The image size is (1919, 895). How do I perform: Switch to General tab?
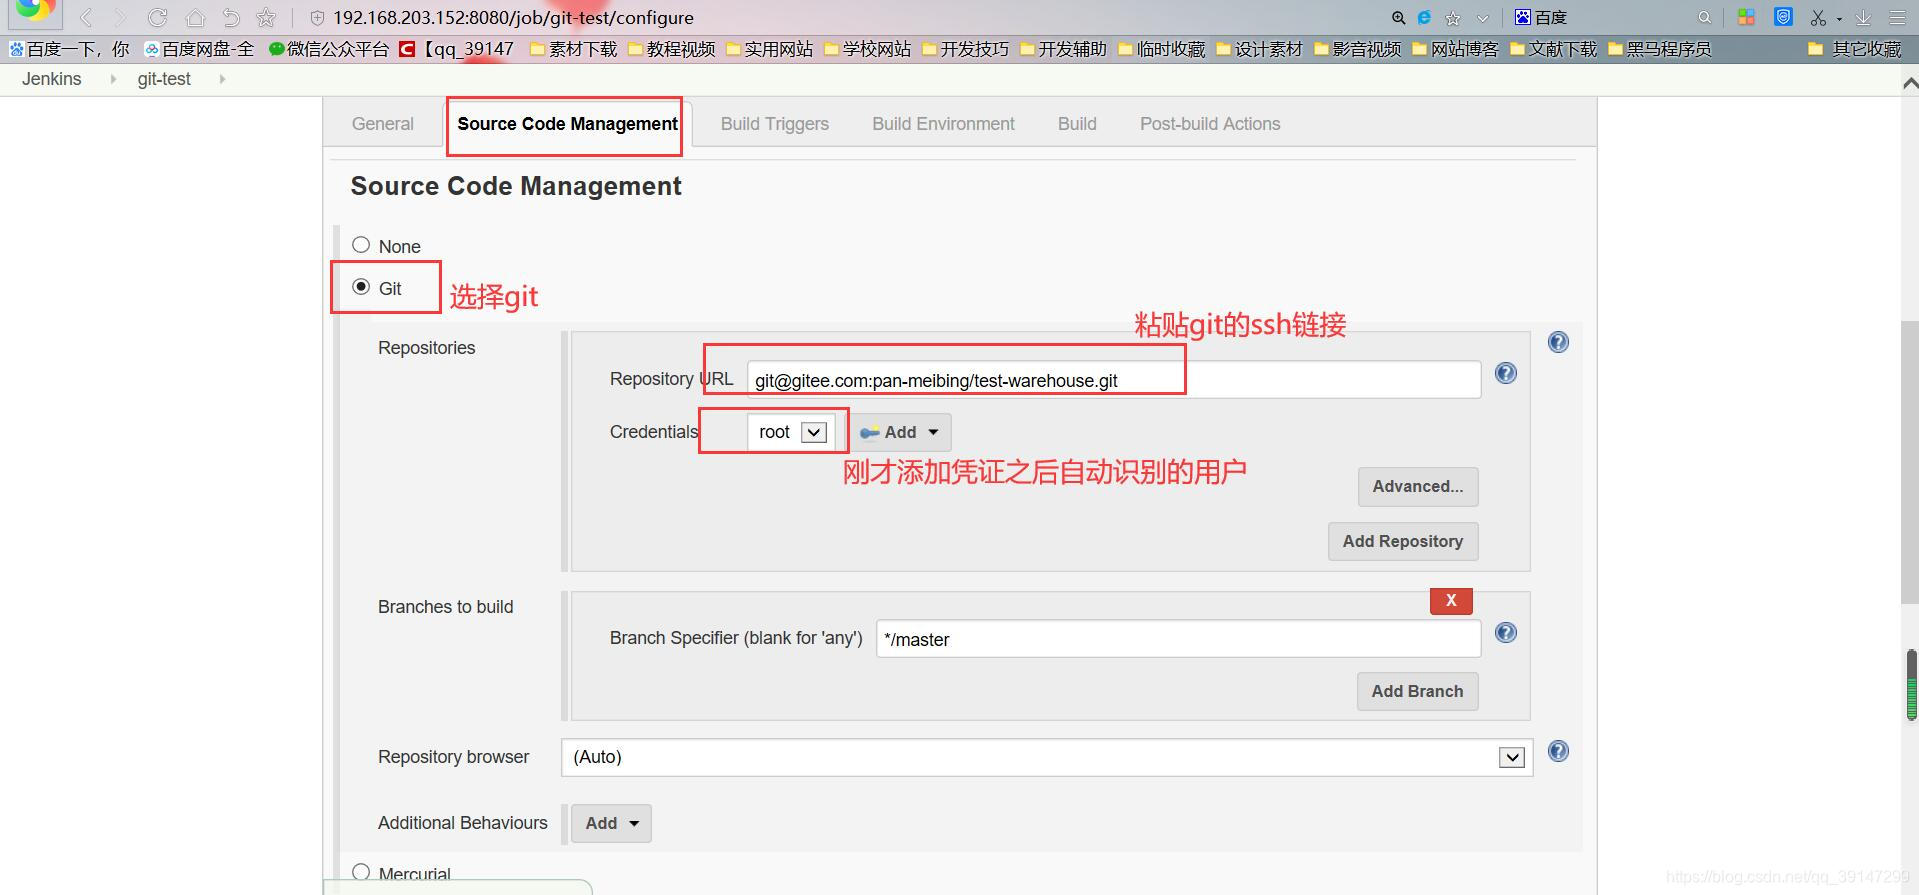pyautogui.click(x=382, y=124)
